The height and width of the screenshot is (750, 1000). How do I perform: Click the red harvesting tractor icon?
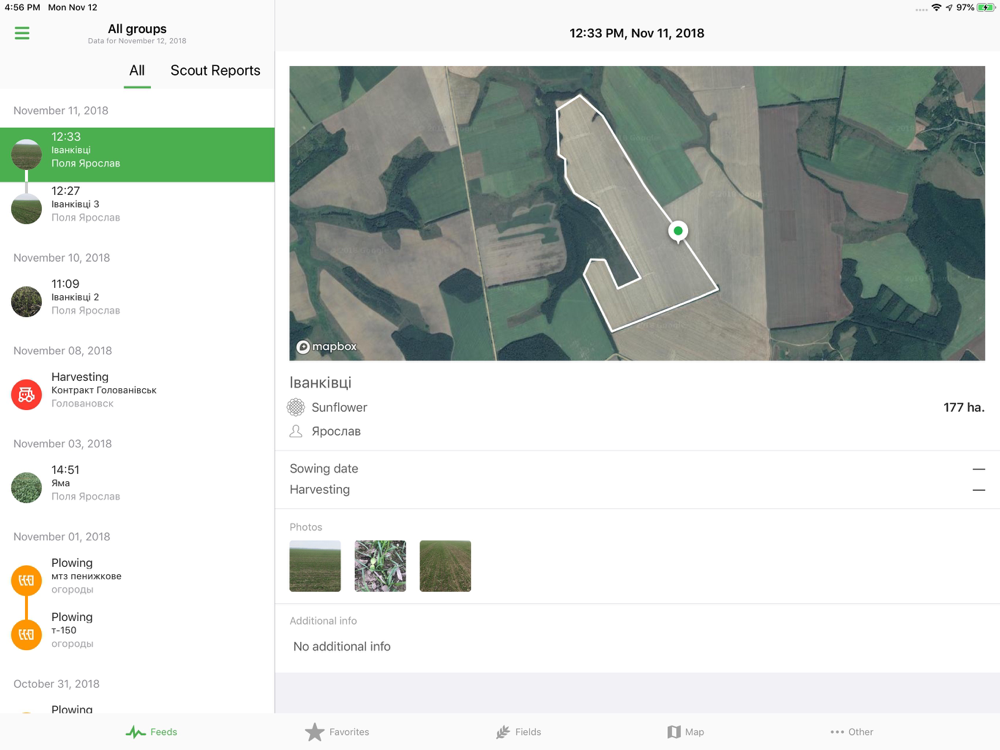pos(26,395)
